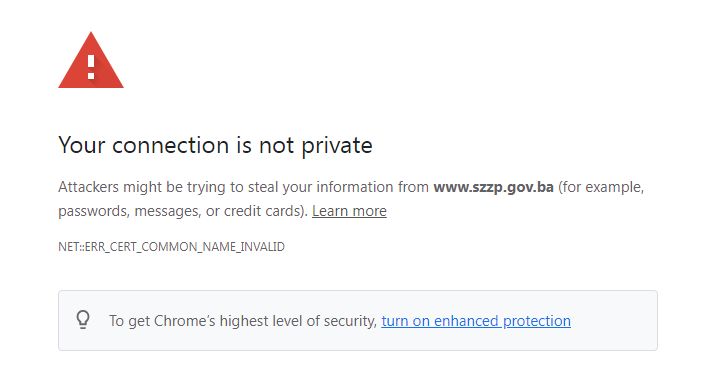The image size is (702, 368).
Task: Click the red warning triangle icon
Action: coord(91,60)
